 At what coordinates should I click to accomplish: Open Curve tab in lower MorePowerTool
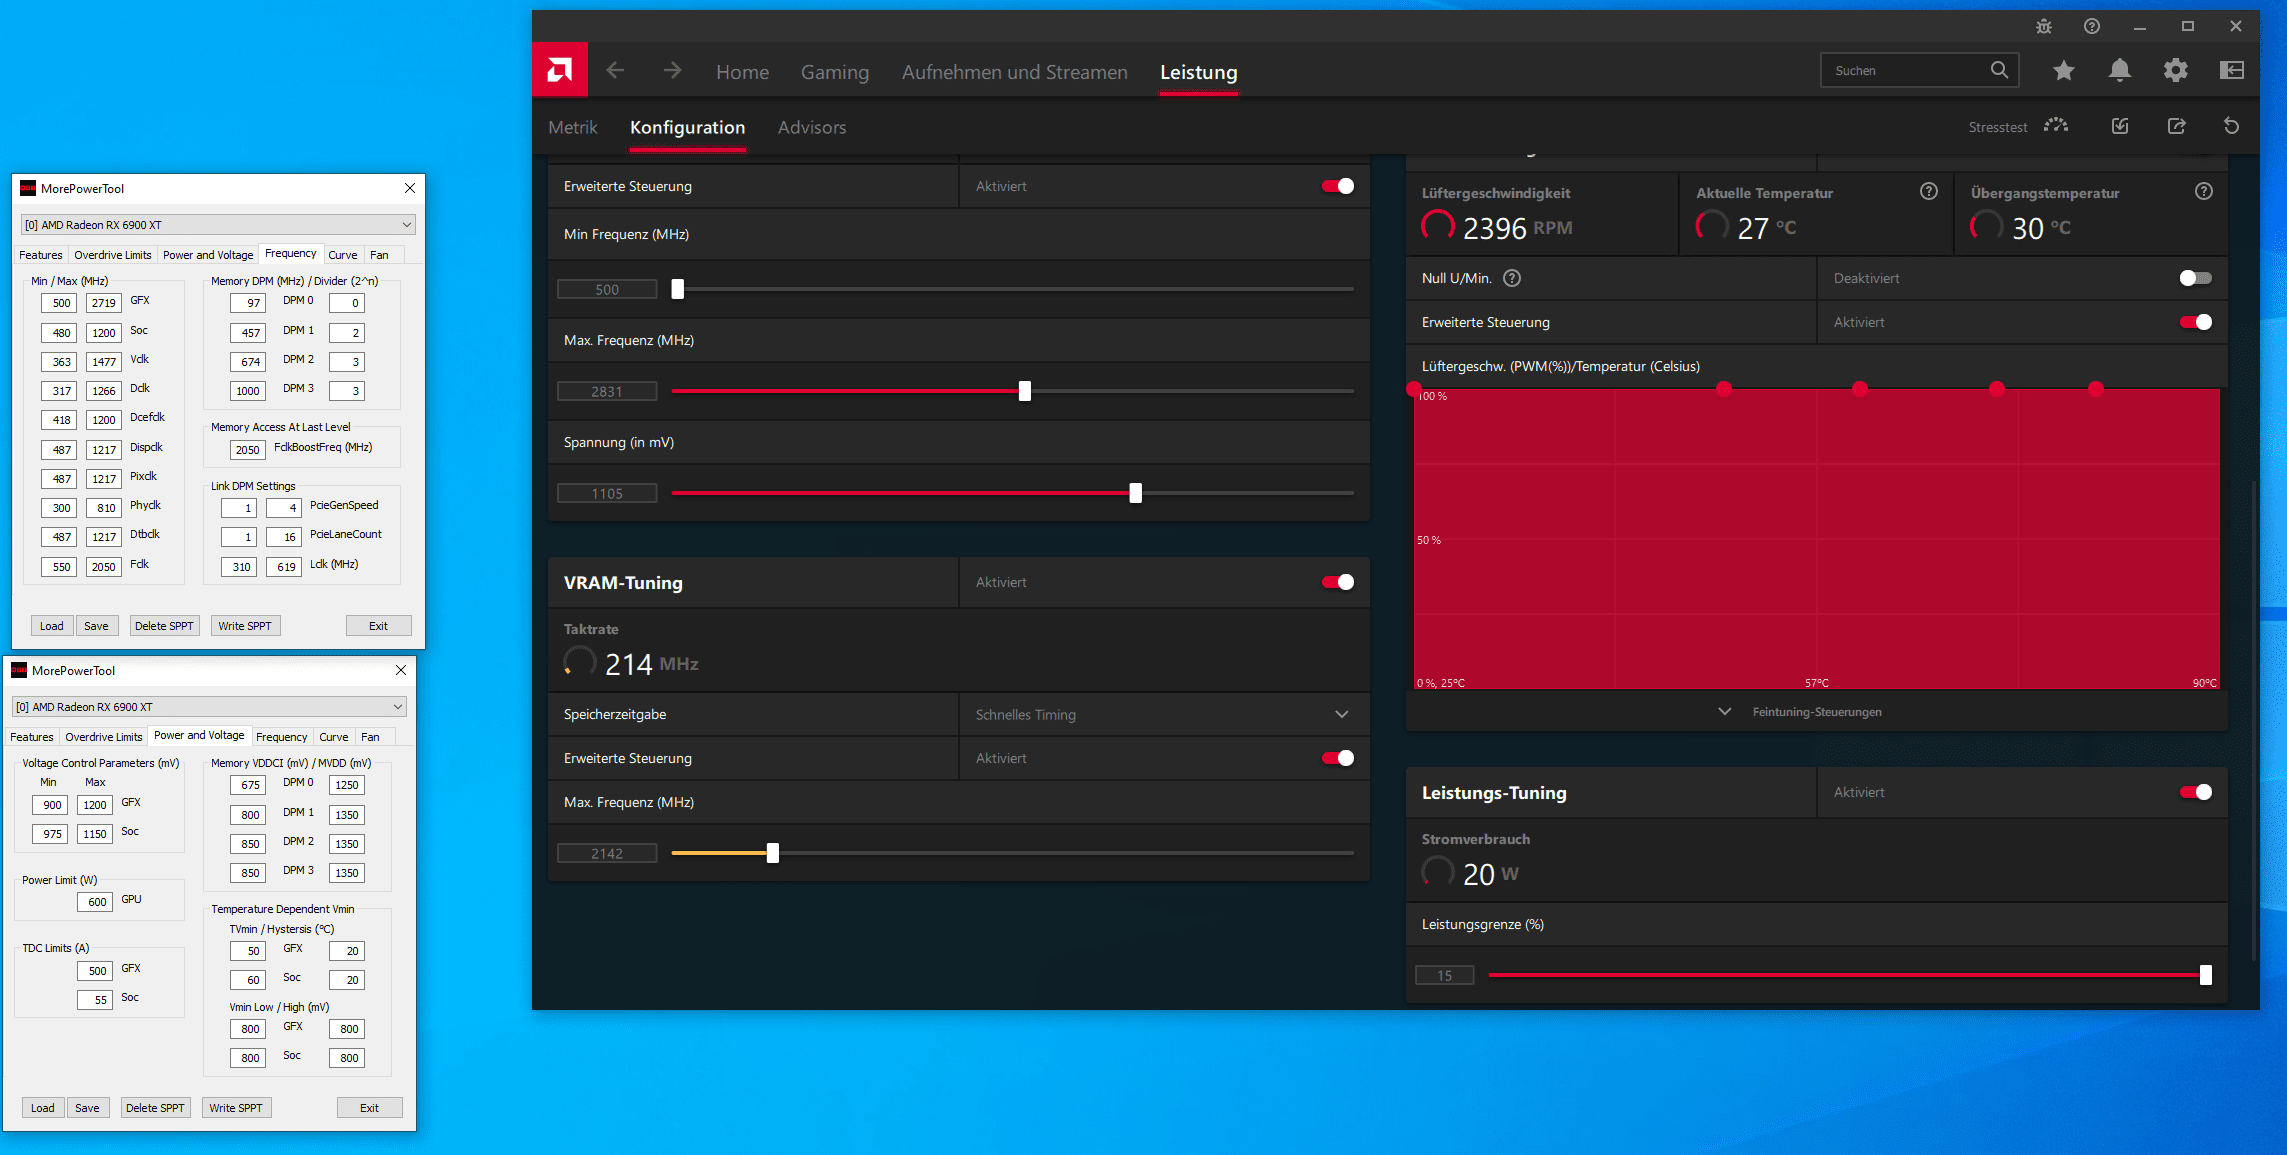click(x=333, y=737)
